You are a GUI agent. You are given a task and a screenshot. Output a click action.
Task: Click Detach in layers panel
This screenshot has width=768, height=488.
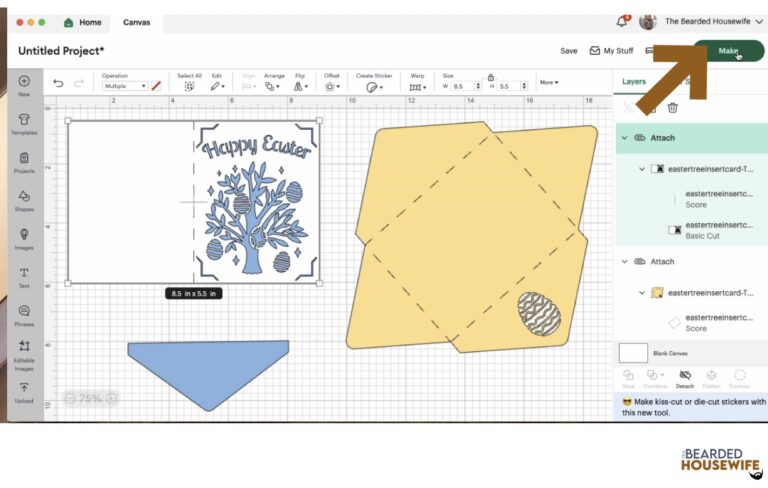684,378
